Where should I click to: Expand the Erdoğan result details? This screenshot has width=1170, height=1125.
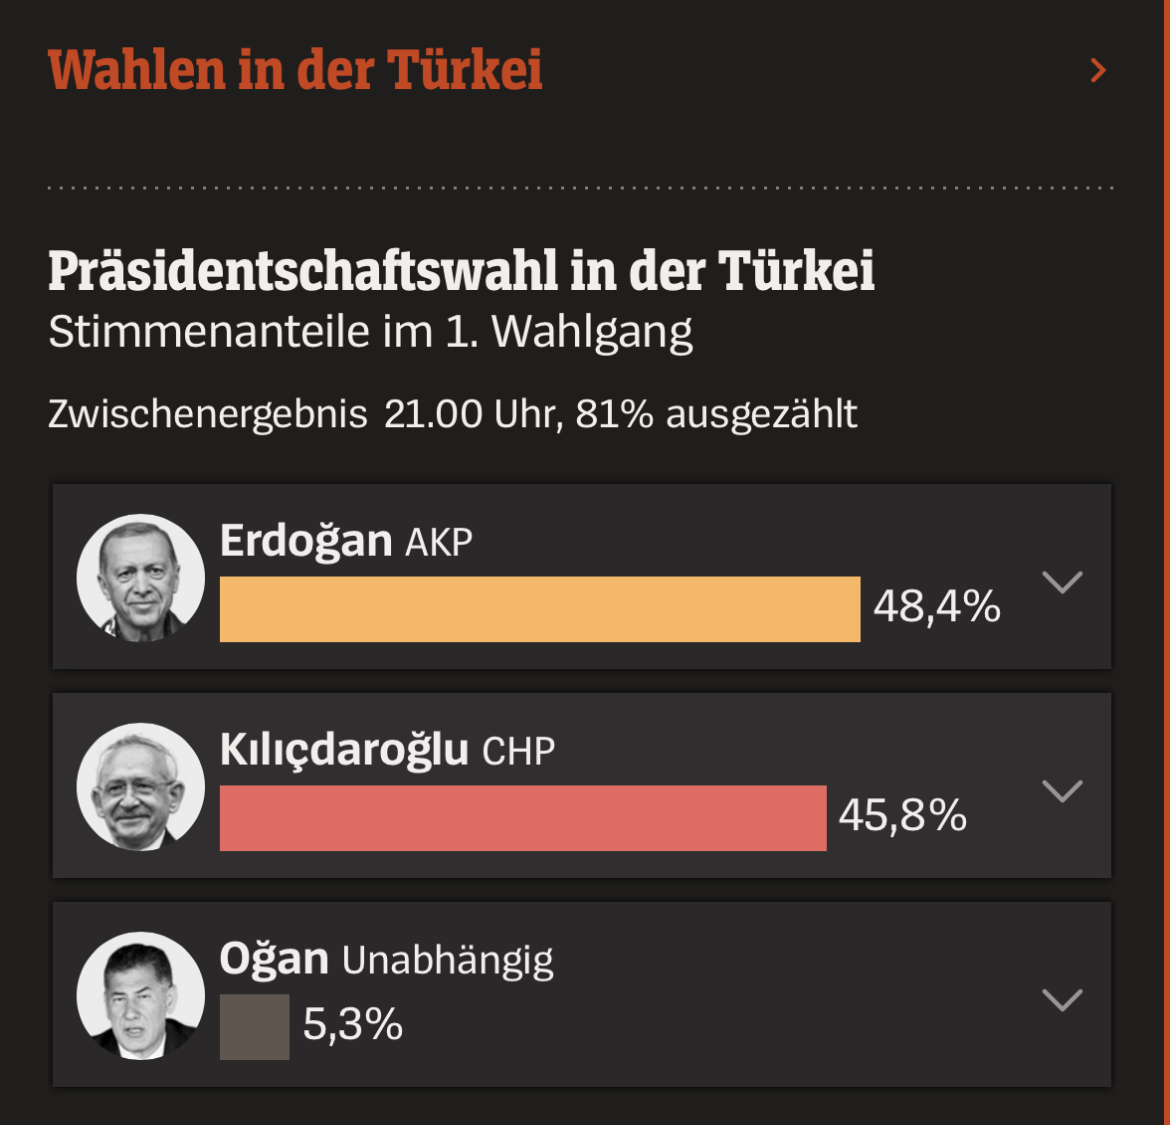1062,582
